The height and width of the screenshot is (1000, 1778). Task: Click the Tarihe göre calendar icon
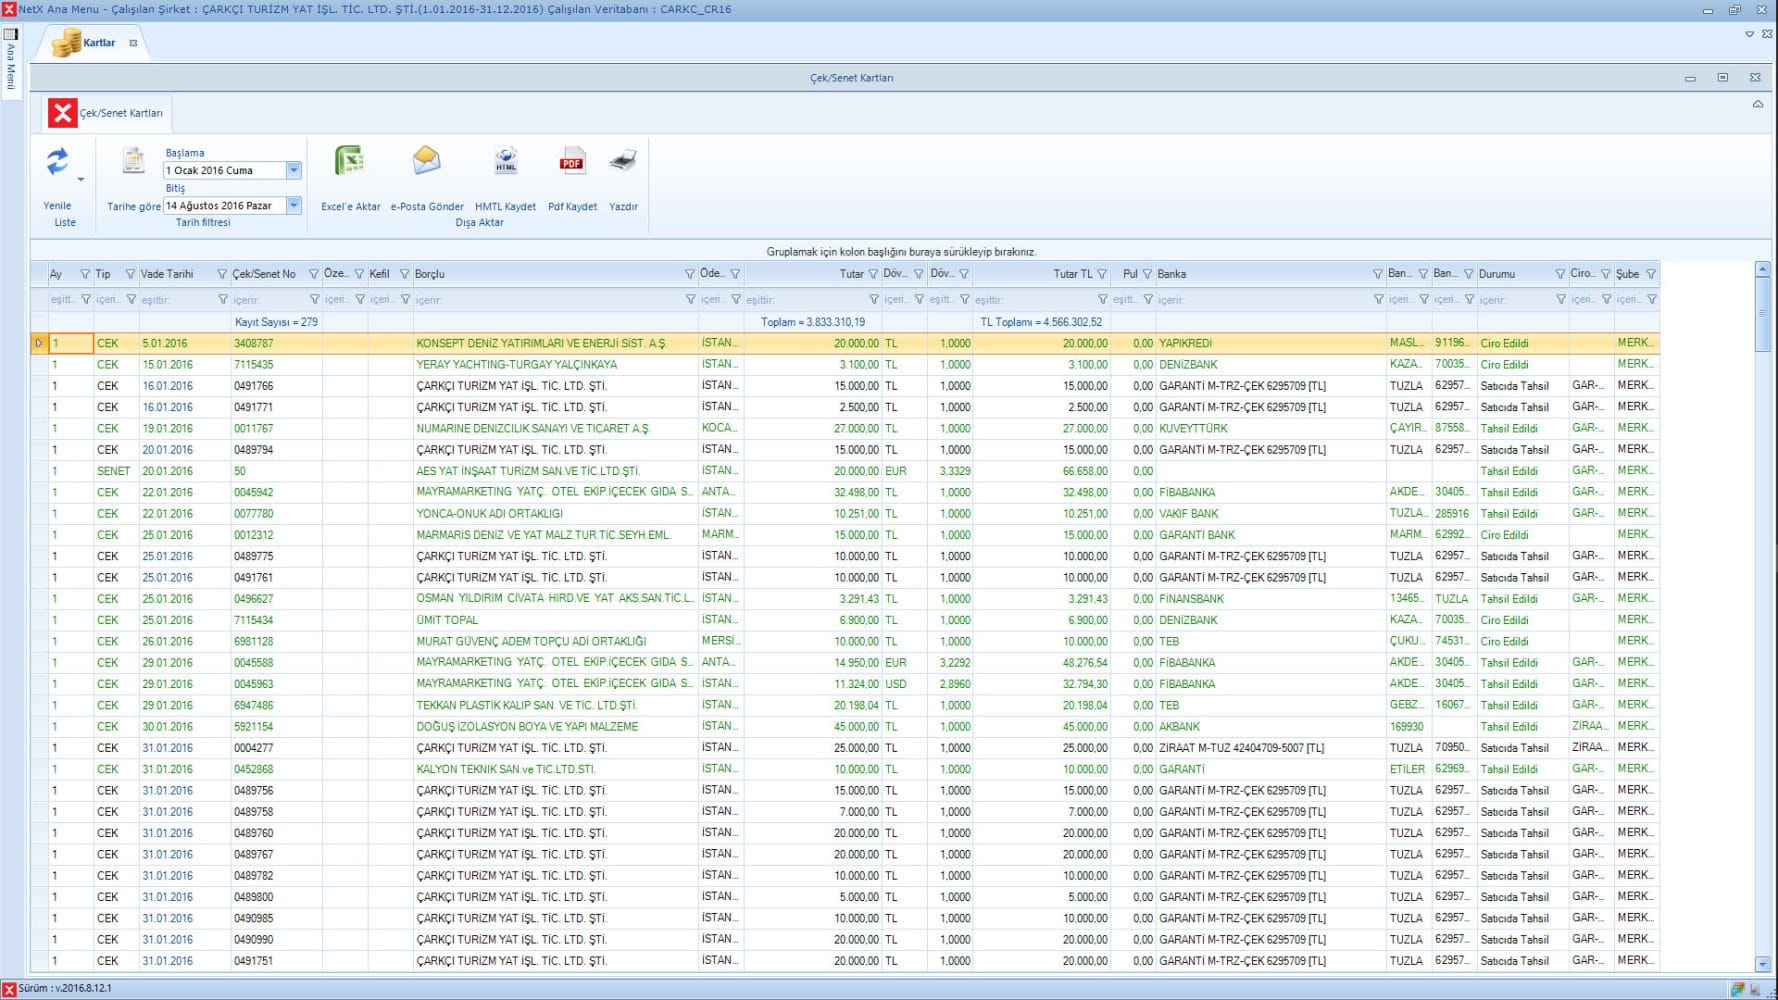pyautogui.click(x=133, y=160)
